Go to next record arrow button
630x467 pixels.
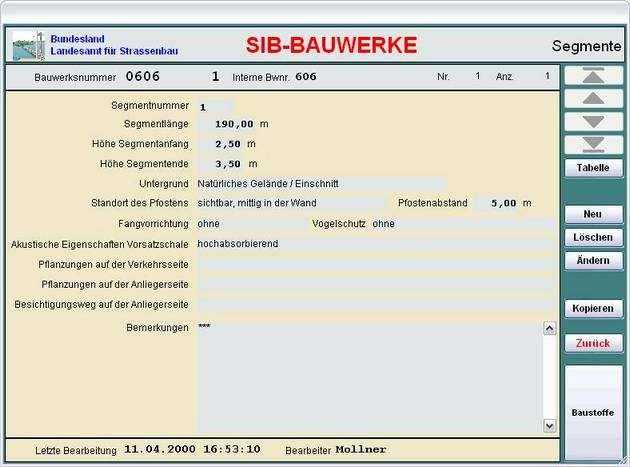pyautogui.click(x=593, y=122)
